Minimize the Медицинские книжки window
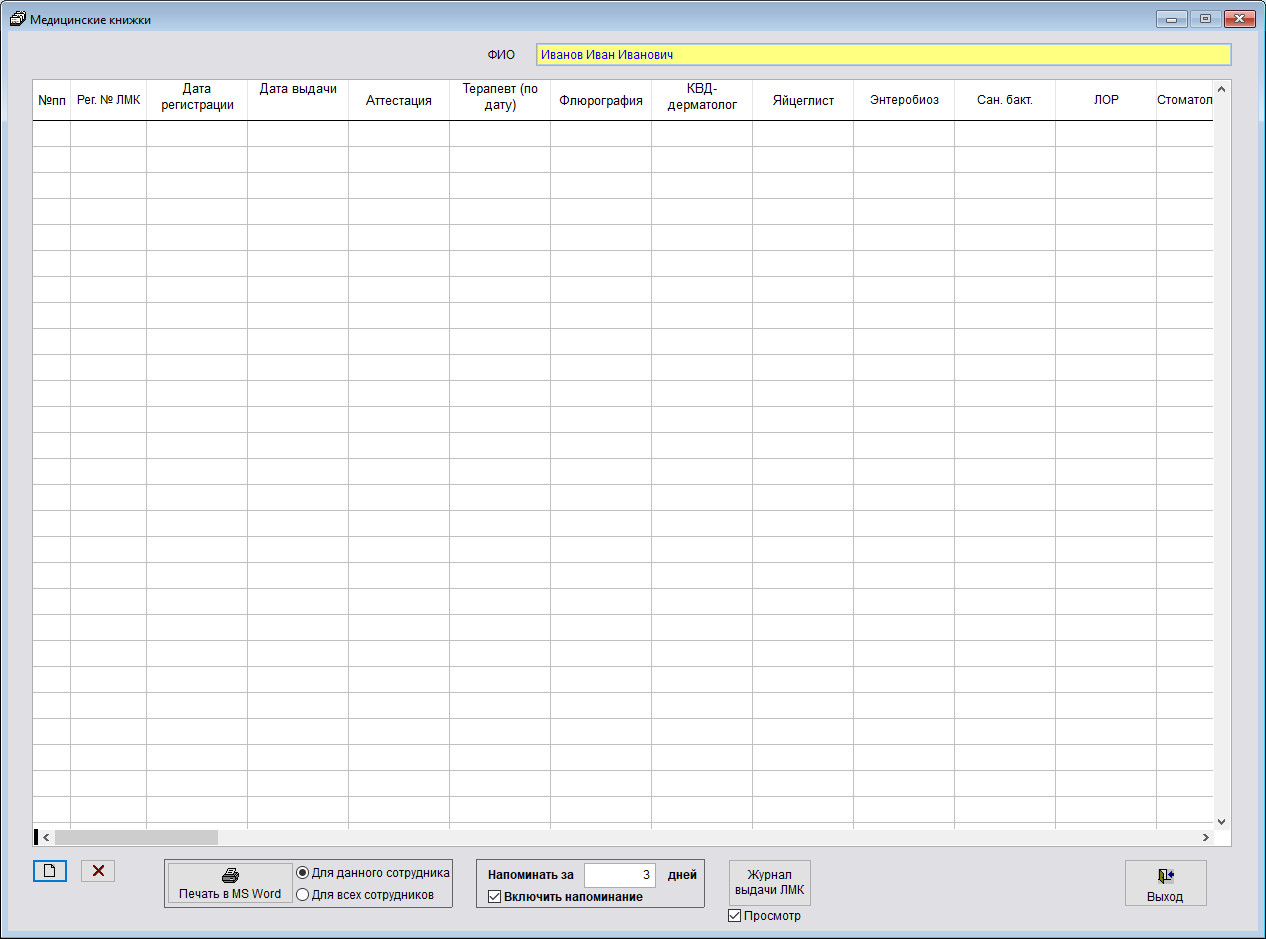The width and height of the screenshot is (1266, 939). [x=1170, y=18]
